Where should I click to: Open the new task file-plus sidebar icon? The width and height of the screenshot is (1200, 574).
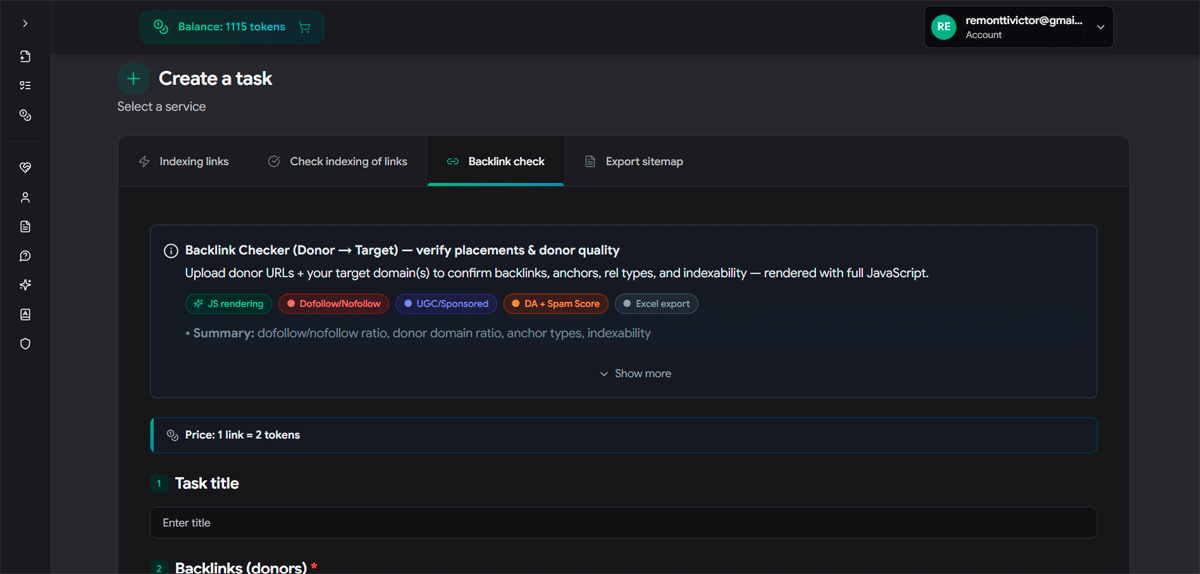pyautogui.click(x=25, y=56)
